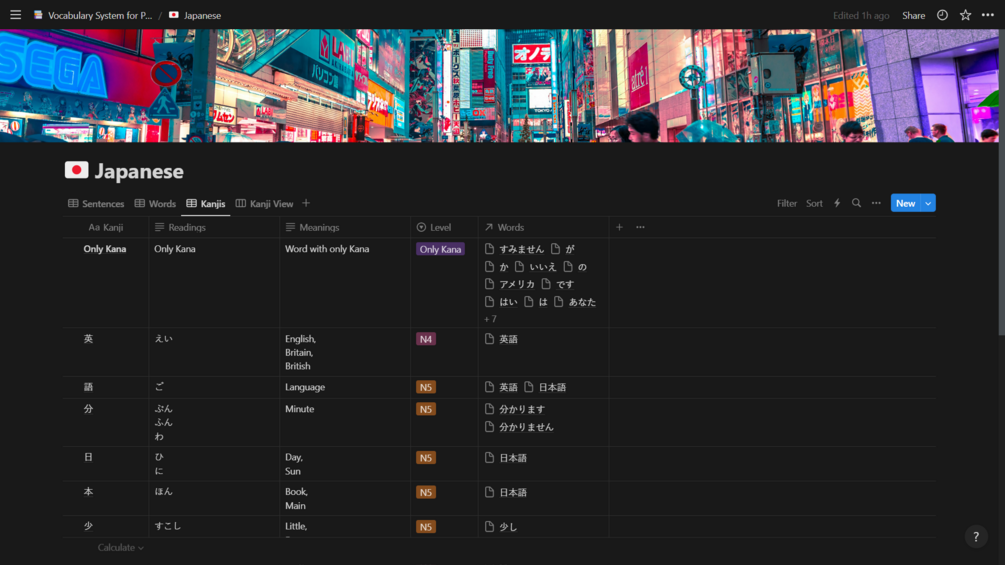Switch to the Sentences view tab
The width and height of the screenshot is (1005, 565).
(x=96, y=204)
